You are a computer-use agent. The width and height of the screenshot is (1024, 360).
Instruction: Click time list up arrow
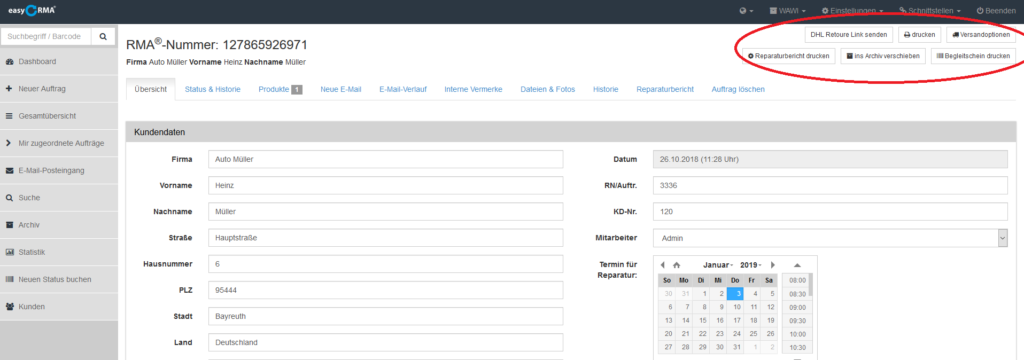click(797, 265)
